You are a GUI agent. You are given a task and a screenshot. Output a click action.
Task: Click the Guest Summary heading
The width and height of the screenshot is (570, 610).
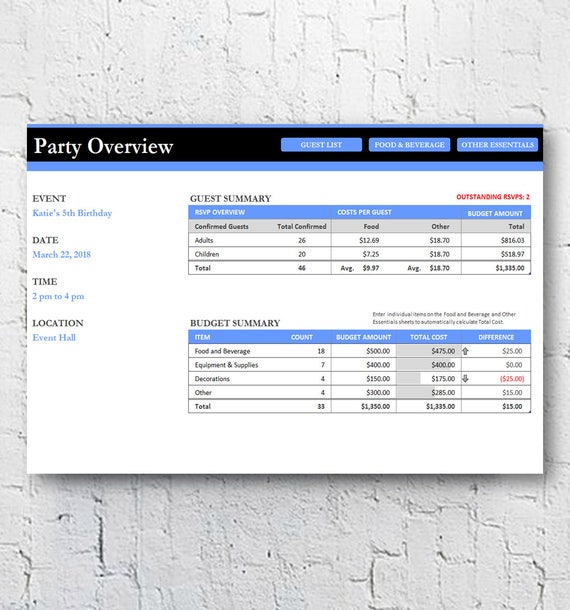click(x=231, y=198)
